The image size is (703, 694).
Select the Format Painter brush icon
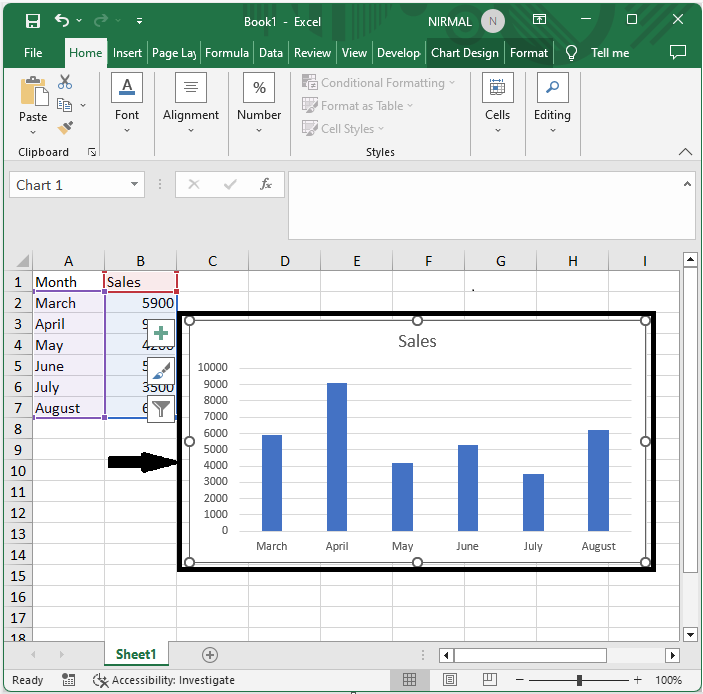click(65, 128)
